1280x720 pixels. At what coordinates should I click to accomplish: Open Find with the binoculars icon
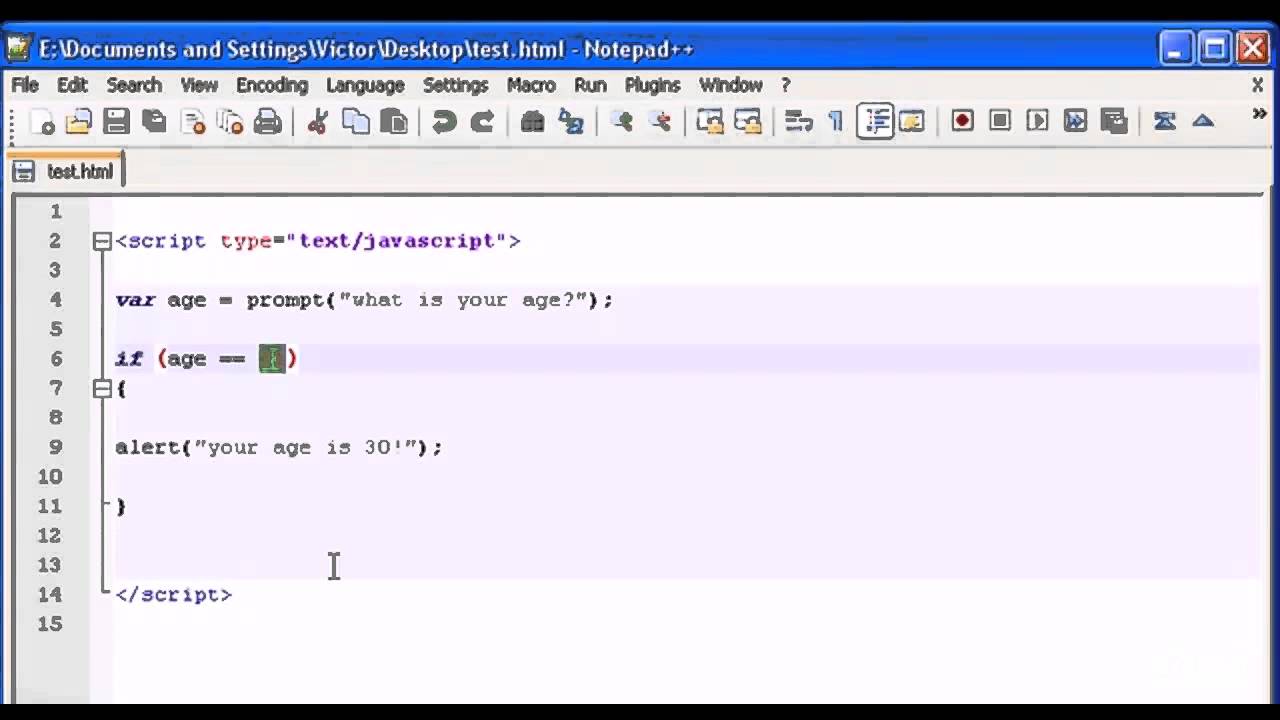coord(532,122)
